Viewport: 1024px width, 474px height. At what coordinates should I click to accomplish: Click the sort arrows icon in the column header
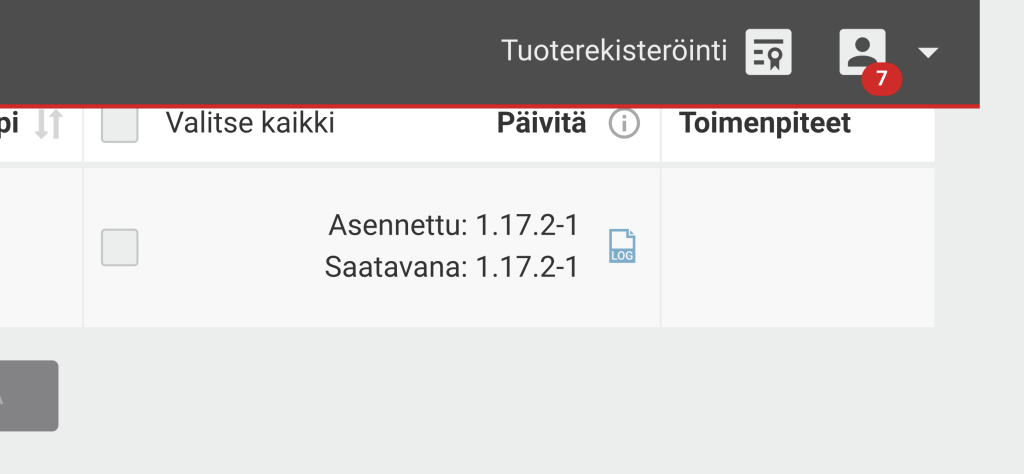point(49,124)
